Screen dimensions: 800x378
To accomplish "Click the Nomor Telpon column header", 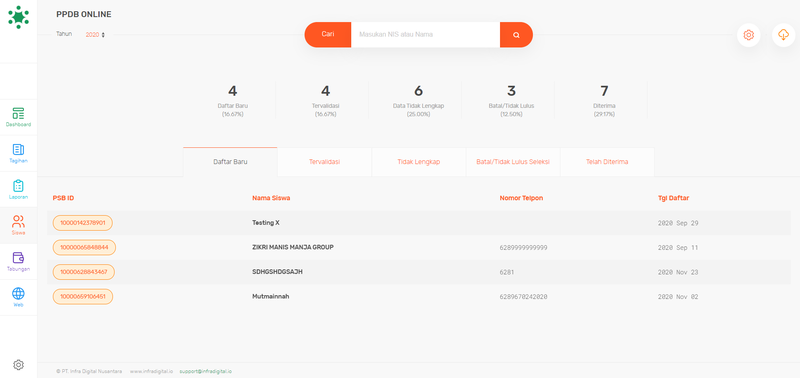I will click(x=521, y=198).
